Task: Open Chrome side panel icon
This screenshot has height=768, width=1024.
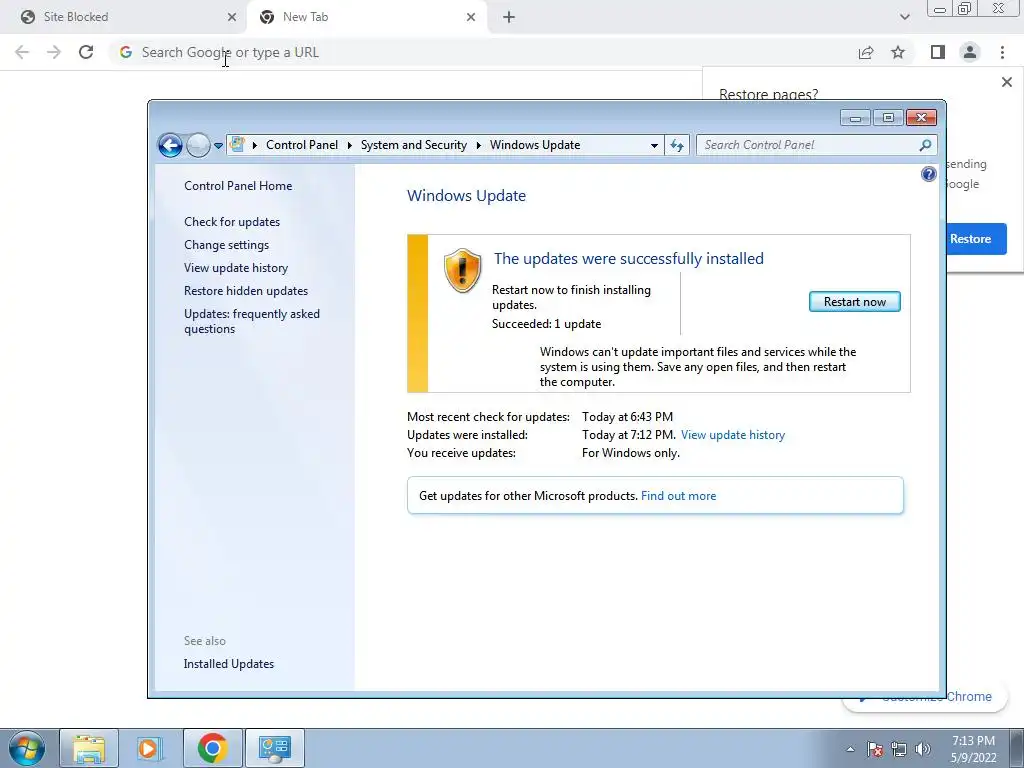Action: click(x=938, y=52)
